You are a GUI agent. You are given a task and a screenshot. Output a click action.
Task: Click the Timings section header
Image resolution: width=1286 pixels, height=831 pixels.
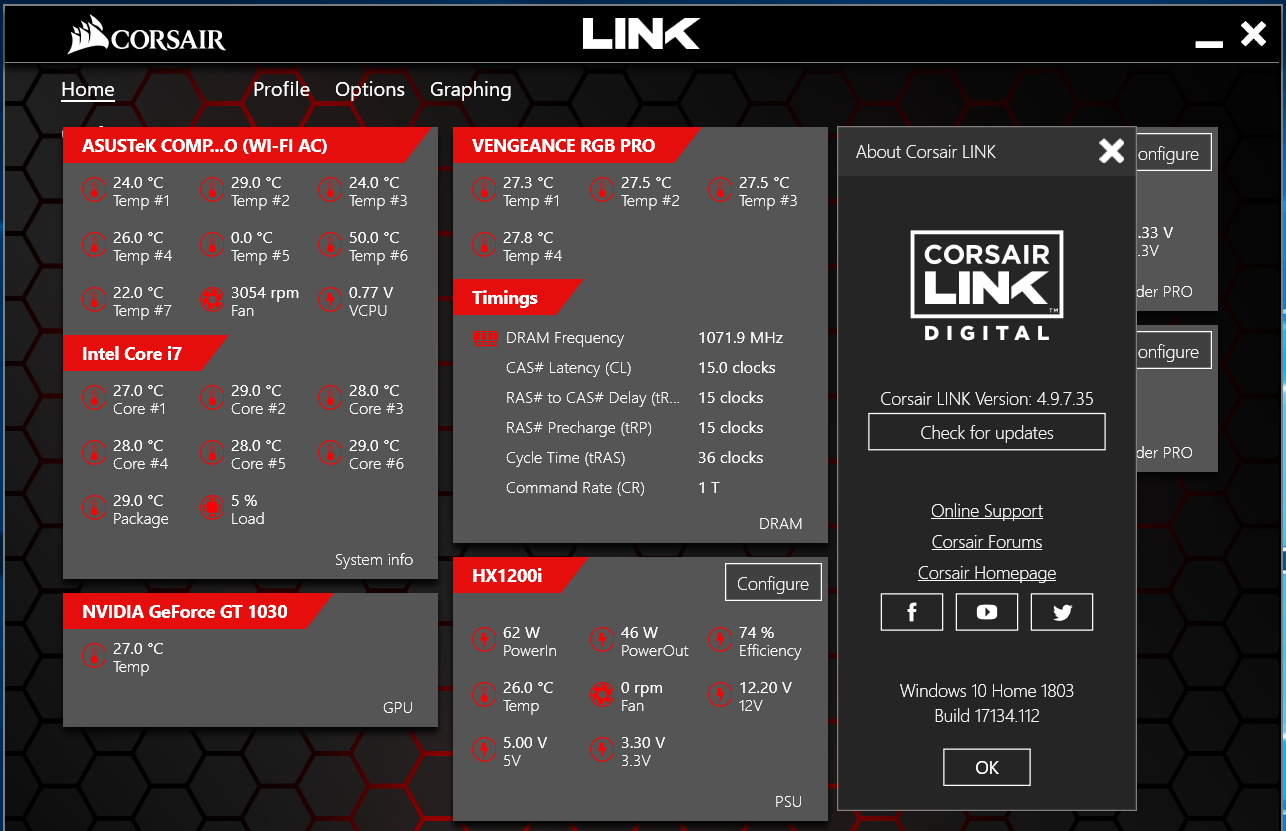[518, 298]
